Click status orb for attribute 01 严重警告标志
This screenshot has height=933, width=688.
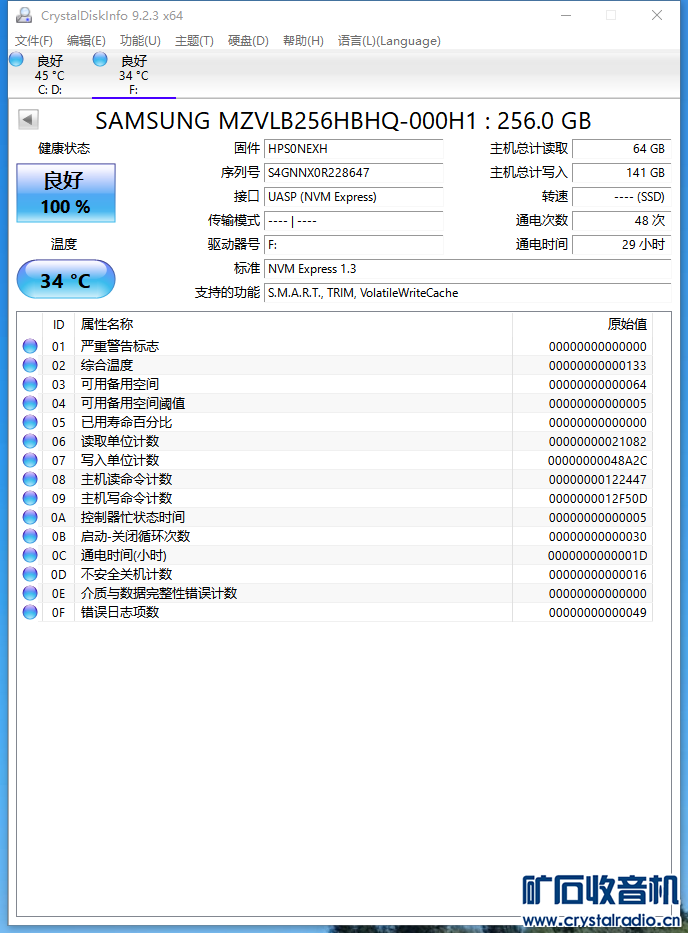click(x=30, y=346)
